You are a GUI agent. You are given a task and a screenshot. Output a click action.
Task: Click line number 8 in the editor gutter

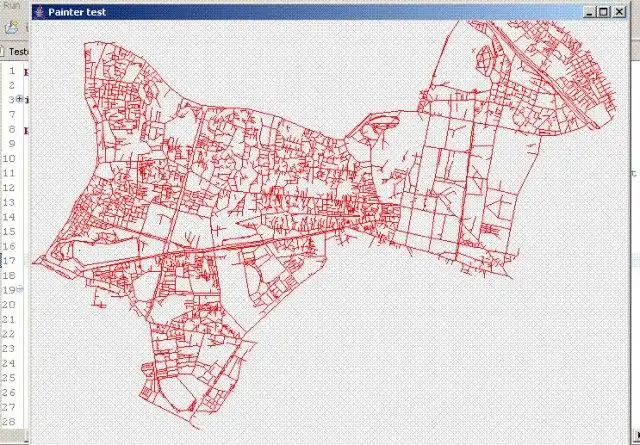(x=12, y=129)
